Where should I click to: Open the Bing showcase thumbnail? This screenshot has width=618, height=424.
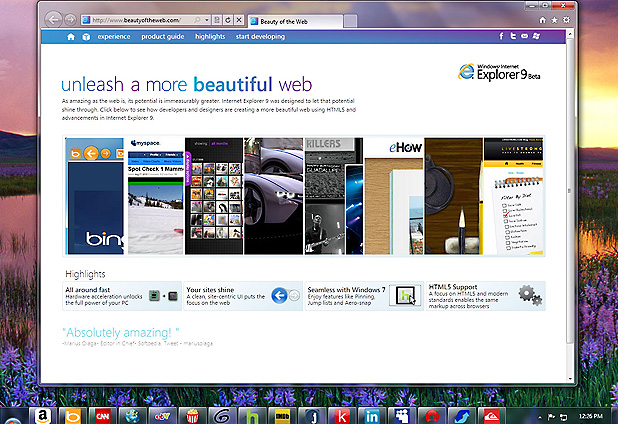click(95, 196)
